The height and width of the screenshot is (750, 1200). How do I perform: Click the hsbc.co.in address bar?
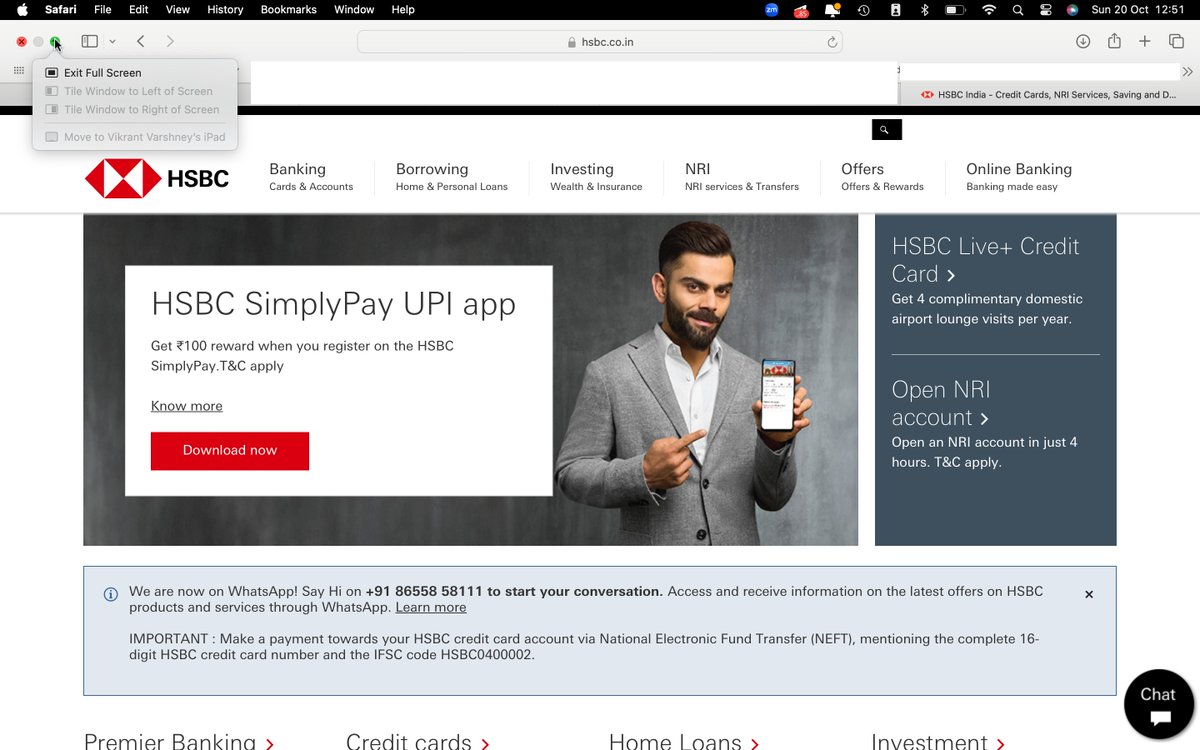point(599,42)
